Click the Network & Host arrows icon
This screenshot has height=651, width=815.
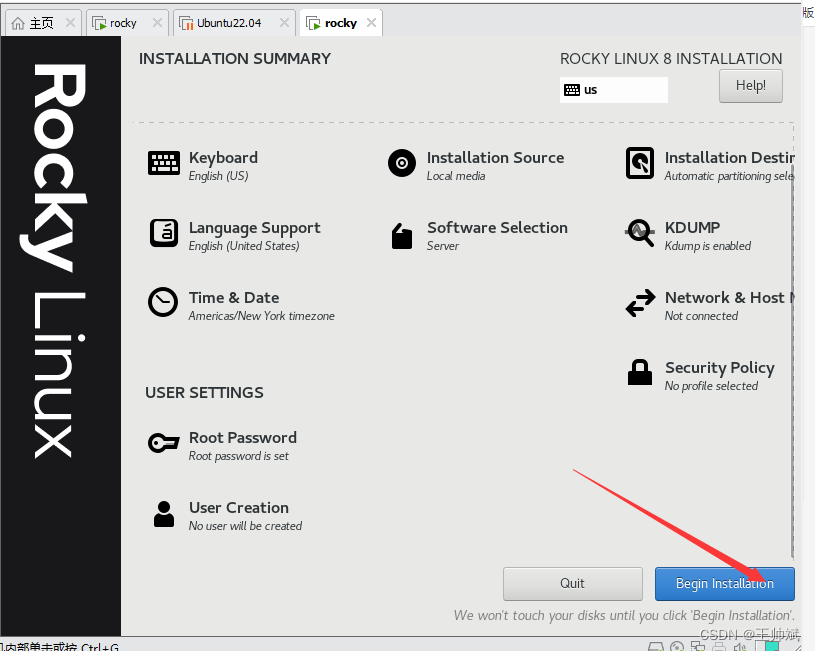(640, 303)
